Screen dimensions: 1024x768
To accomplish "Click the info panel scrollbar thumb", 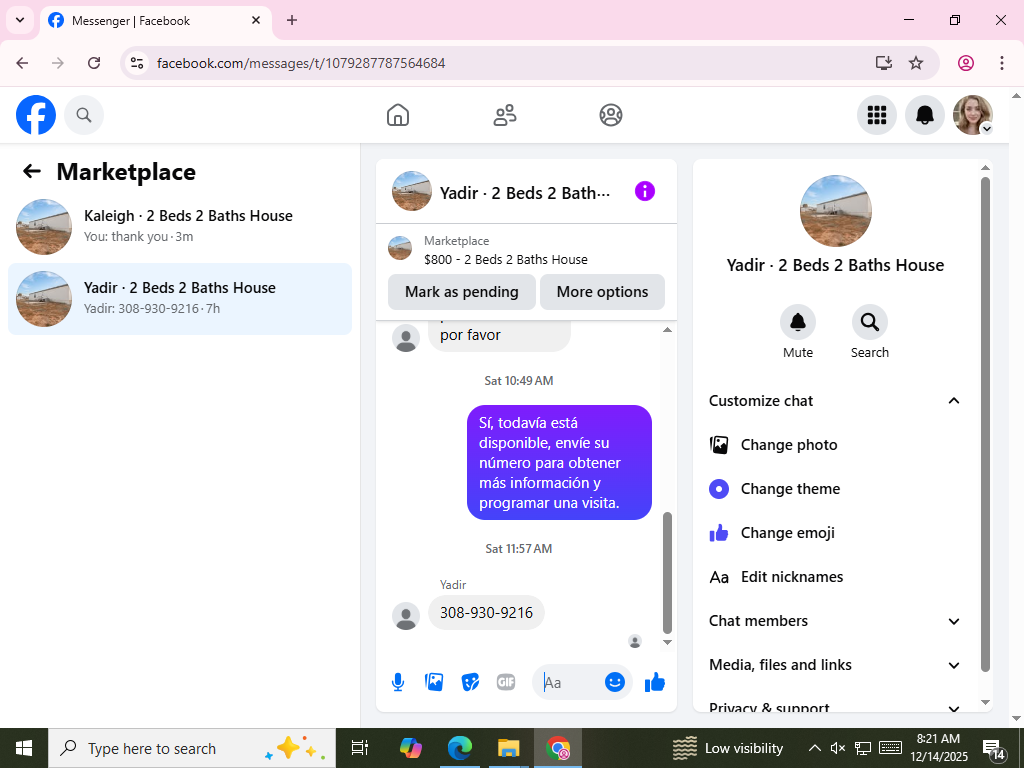I will pyautogui.click(x=985, y=424).
